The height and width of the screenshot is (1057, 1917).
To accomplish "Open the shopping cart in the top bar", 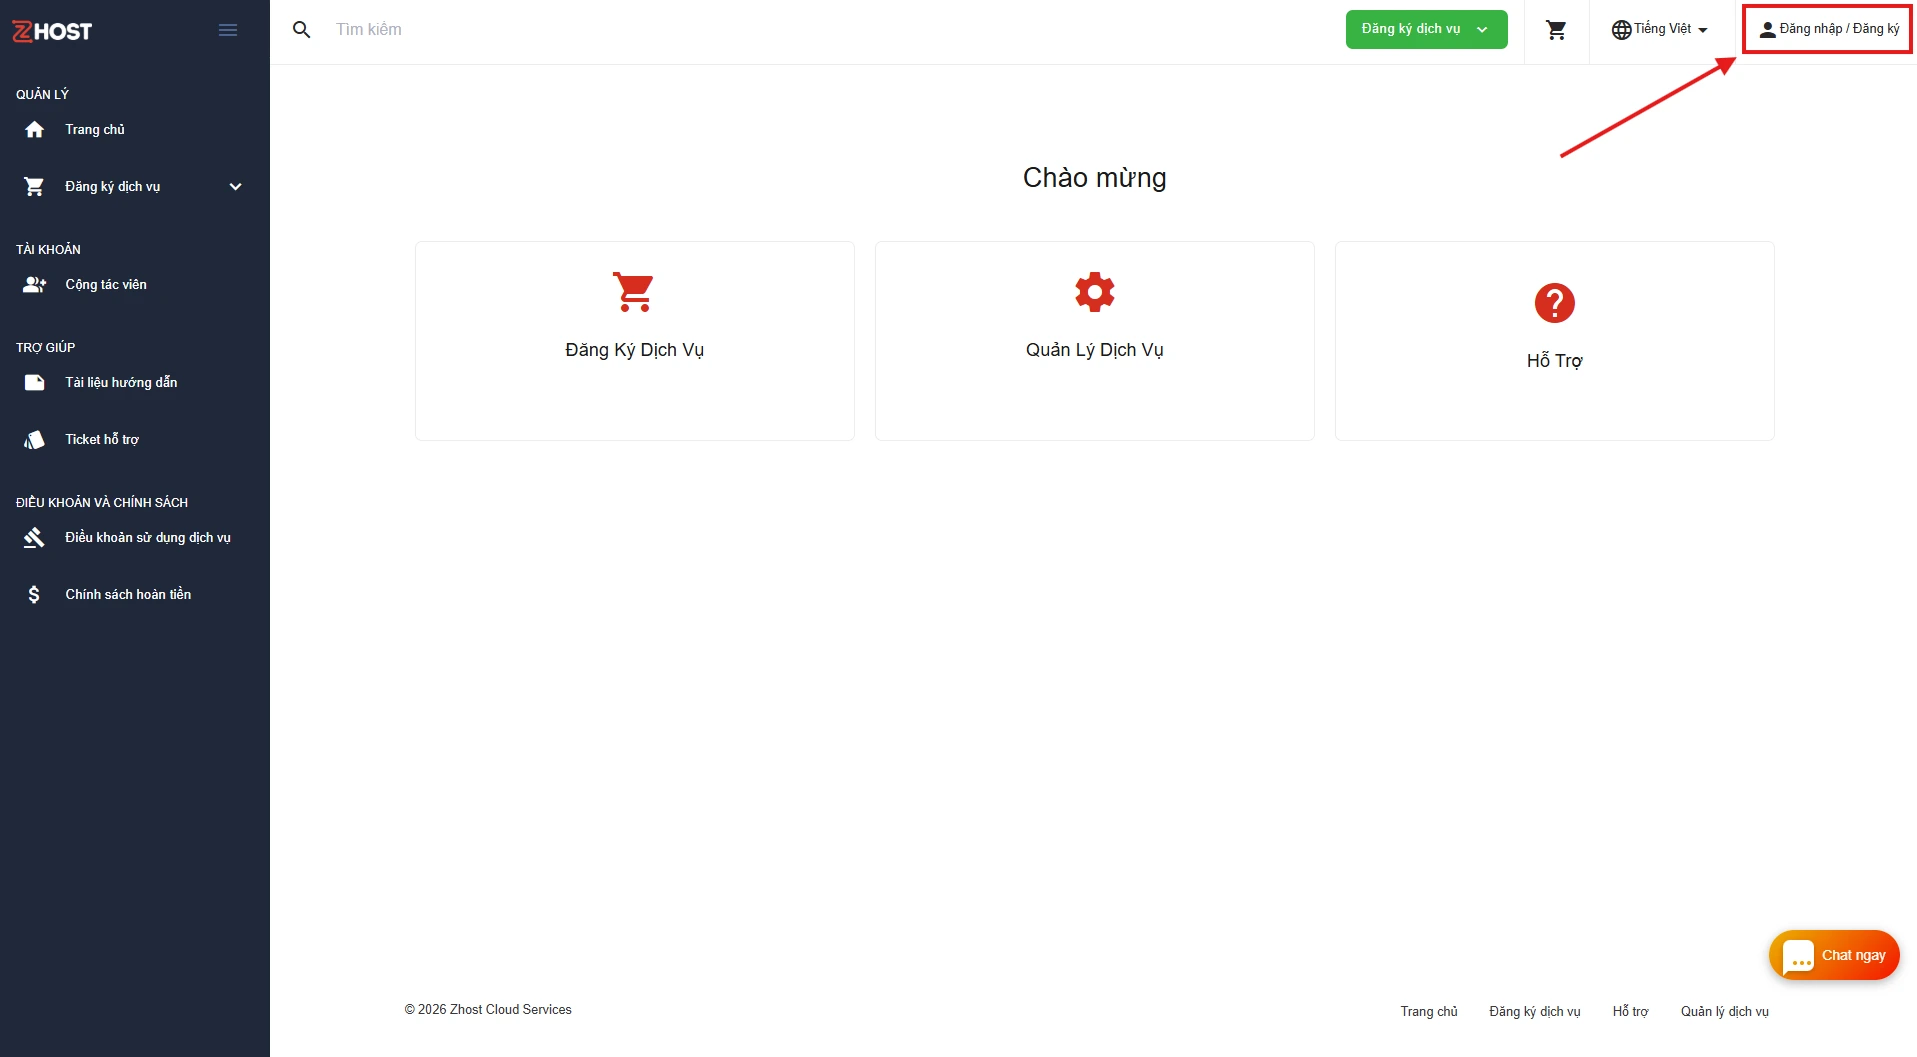I will (x=1556, y=30).
